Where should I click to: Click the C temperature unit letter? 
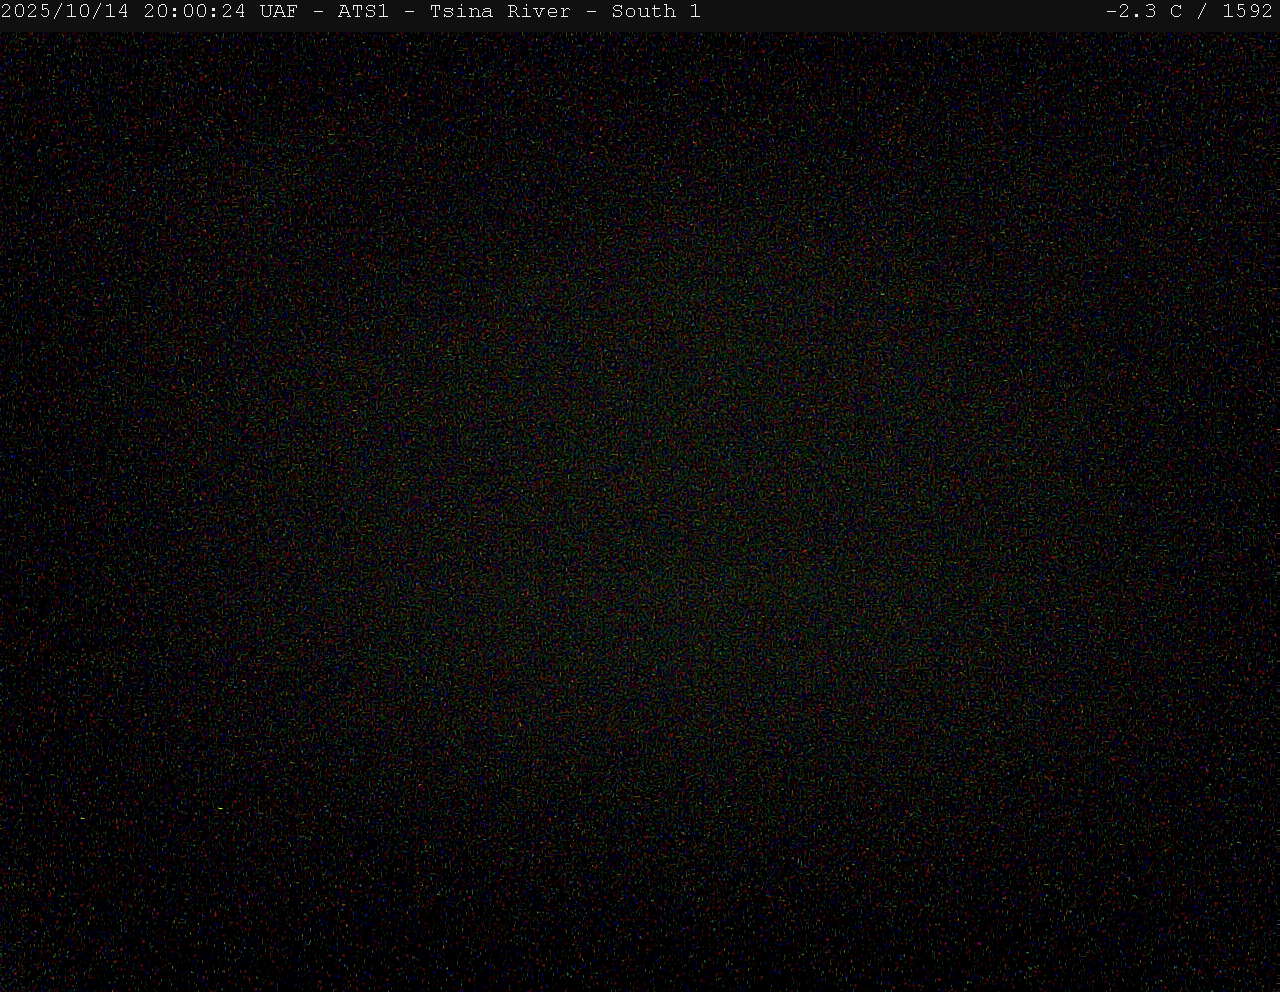1176,12
